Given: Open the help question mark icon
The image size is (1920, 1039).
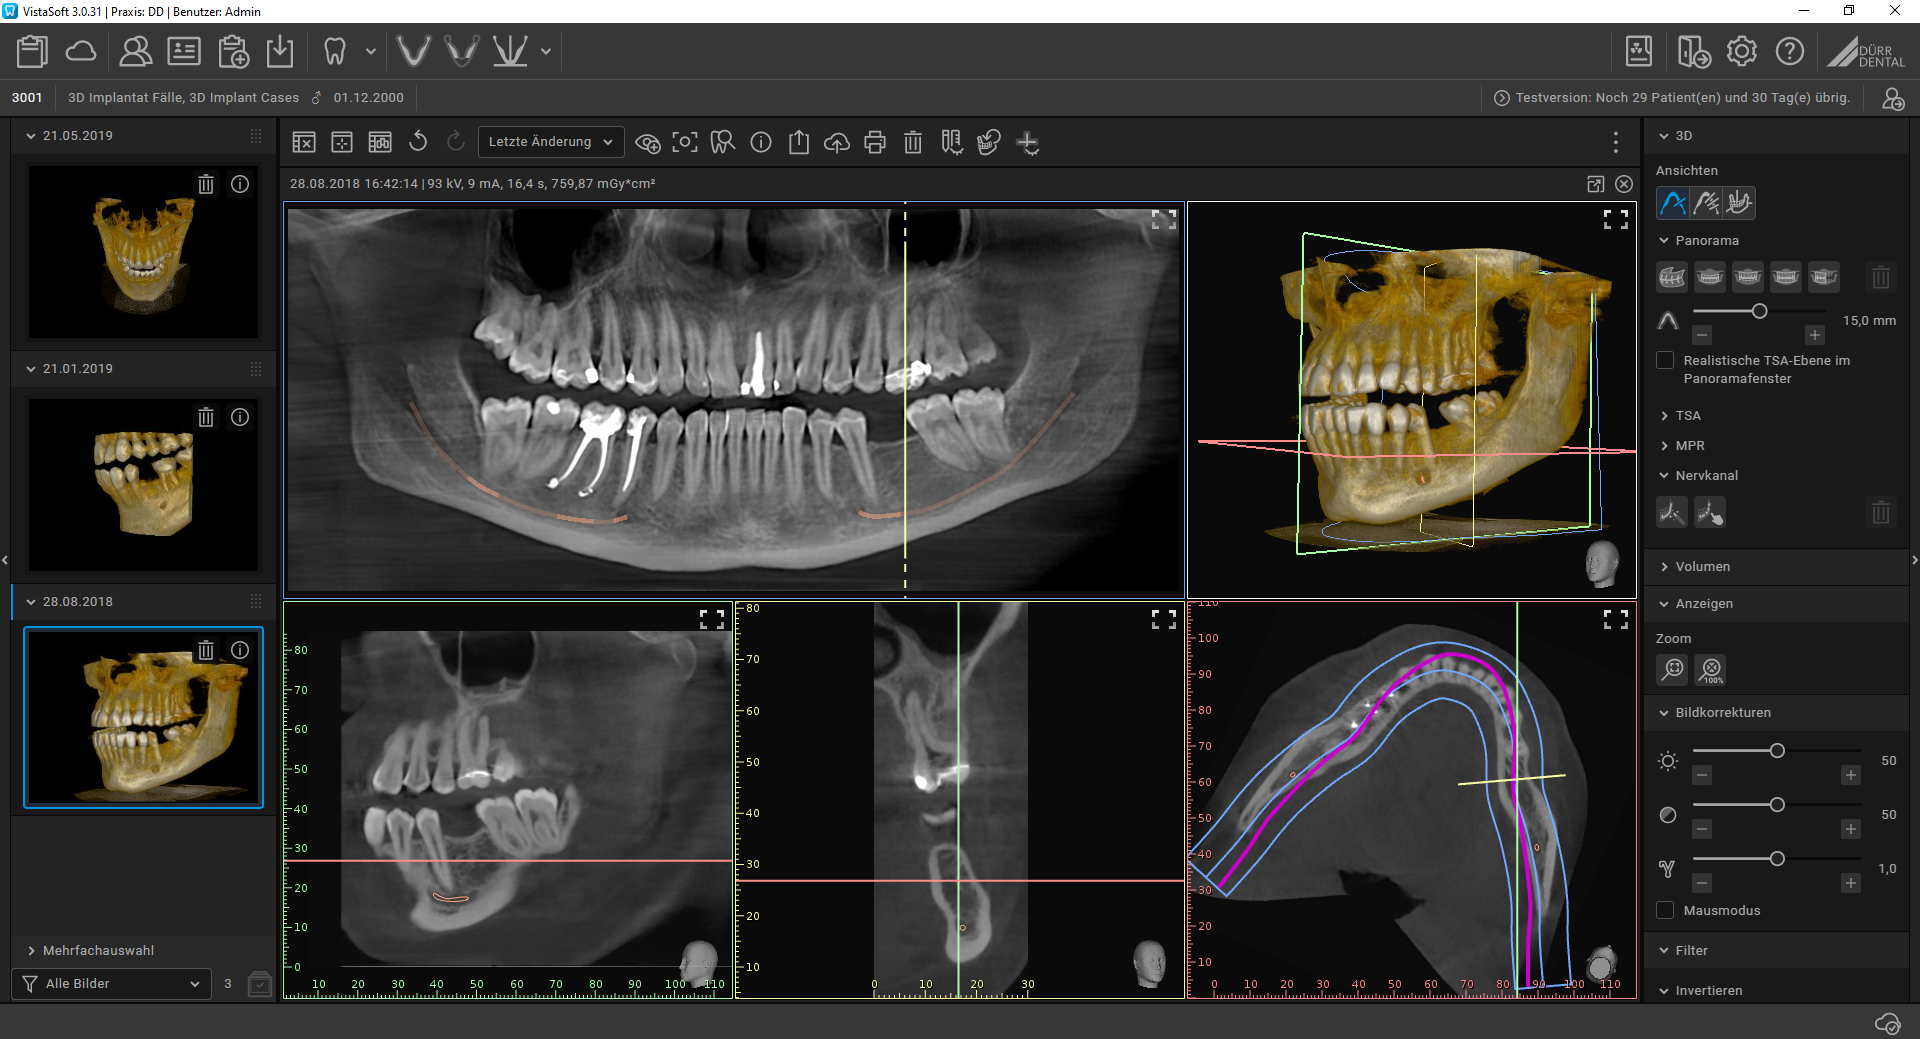Looking at the screenshot, I should pos(1790,51).
